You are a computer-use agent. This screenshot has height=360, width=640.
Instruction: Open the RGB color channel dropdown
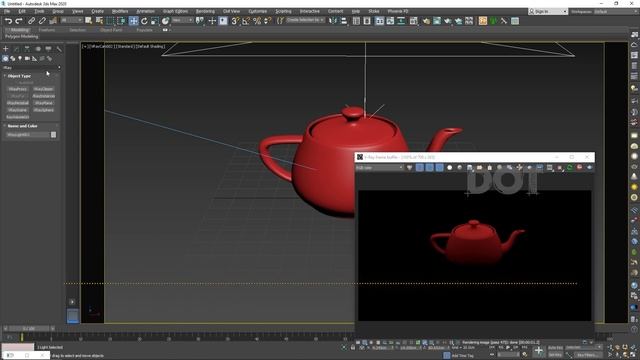(379, 168)
